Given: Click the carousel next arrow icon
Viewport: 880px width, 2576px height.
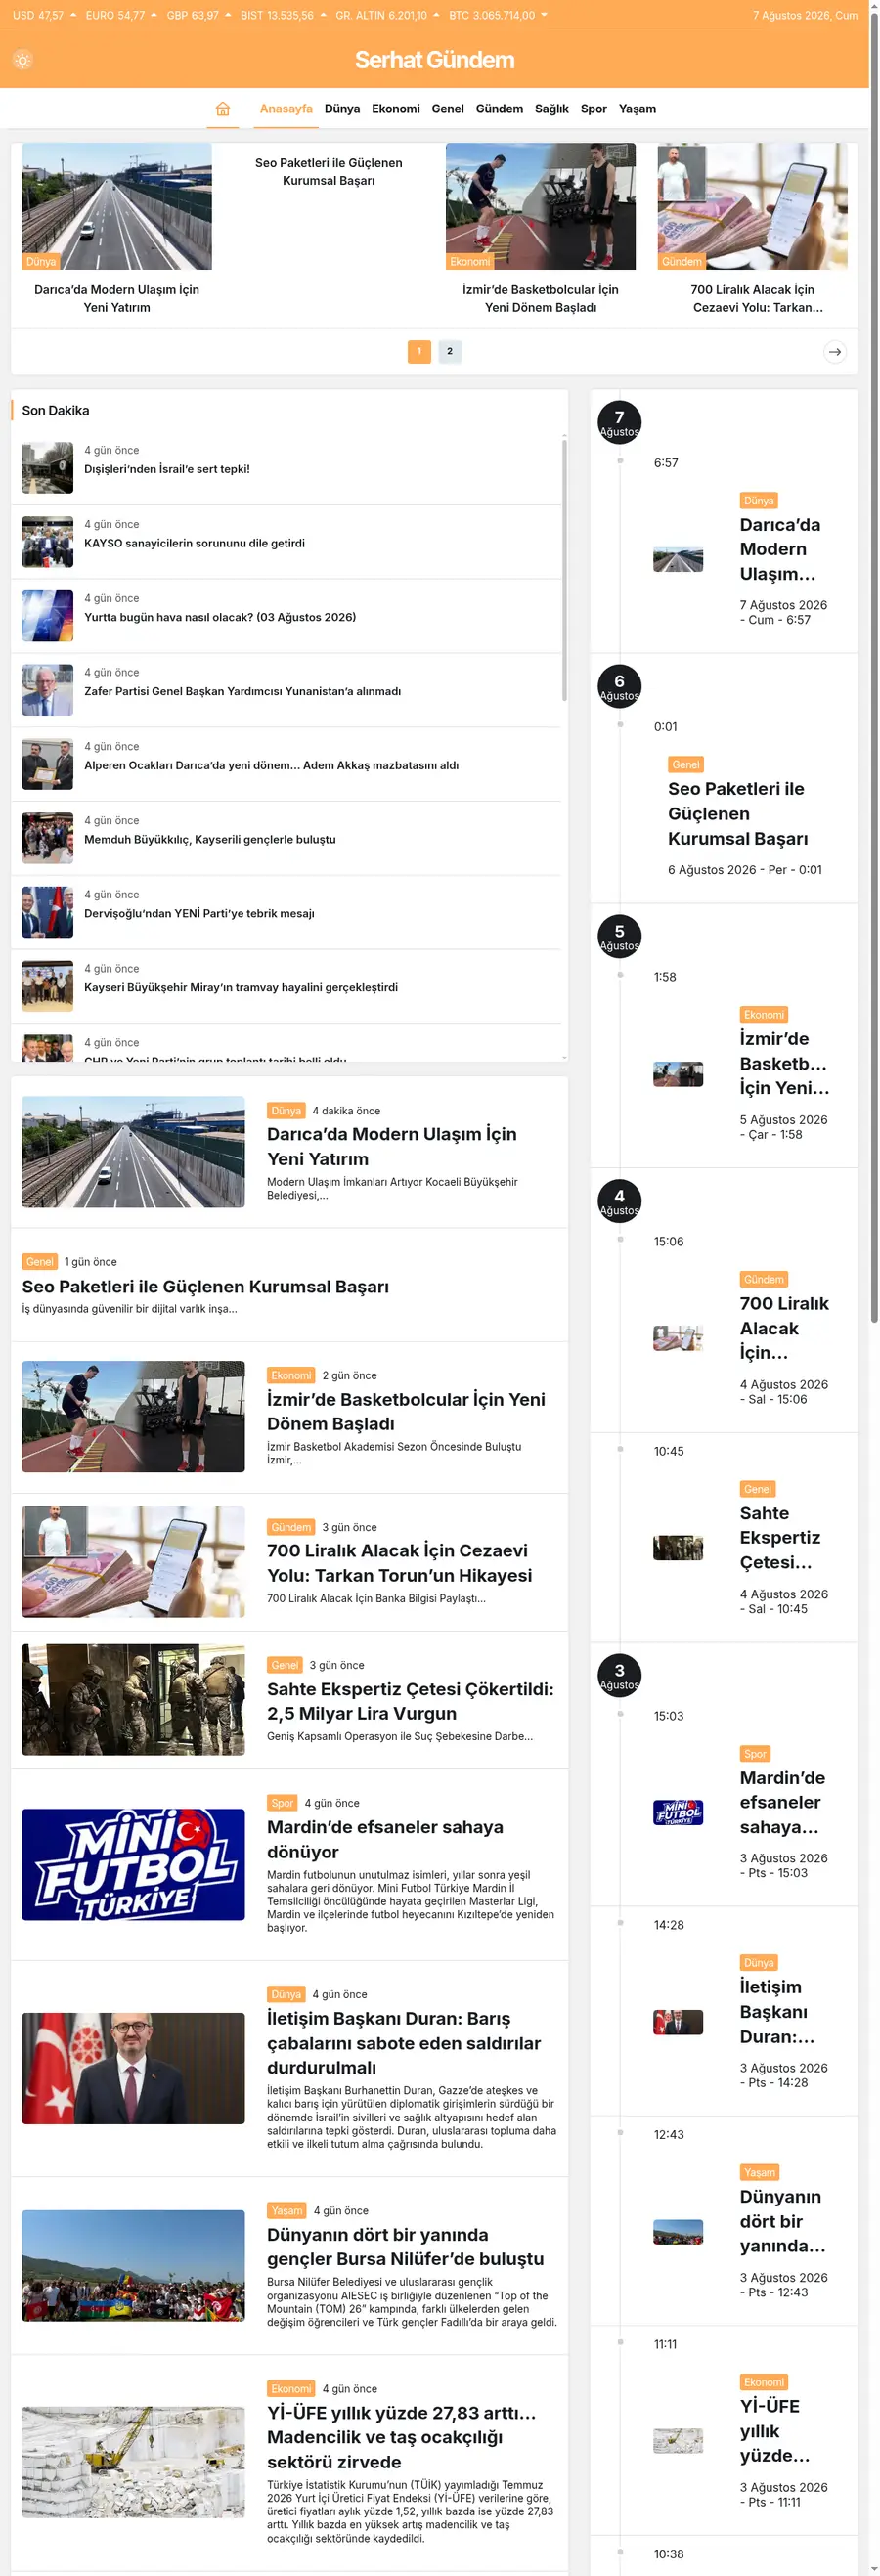Looking at the screenshot, I should [x=835, y=352].
